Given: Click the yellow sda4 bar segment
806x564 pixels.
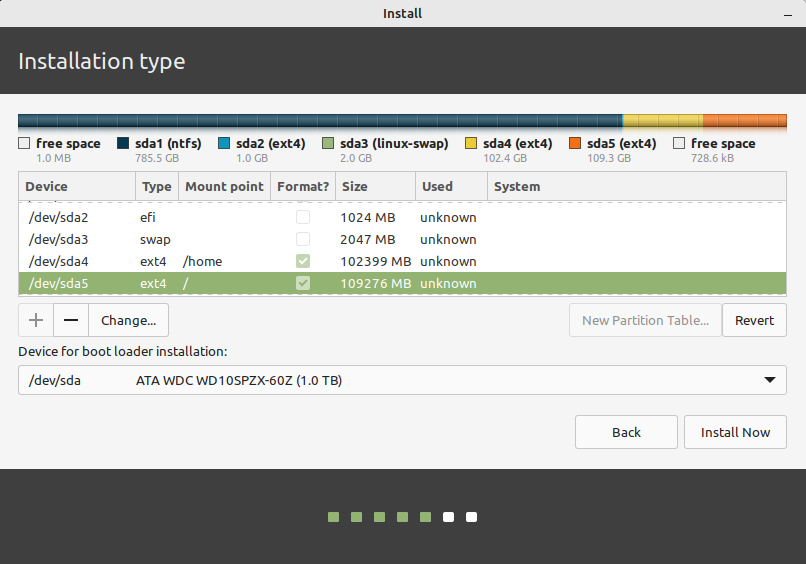Looking at the screenshot, I should (x=663, y=121).
